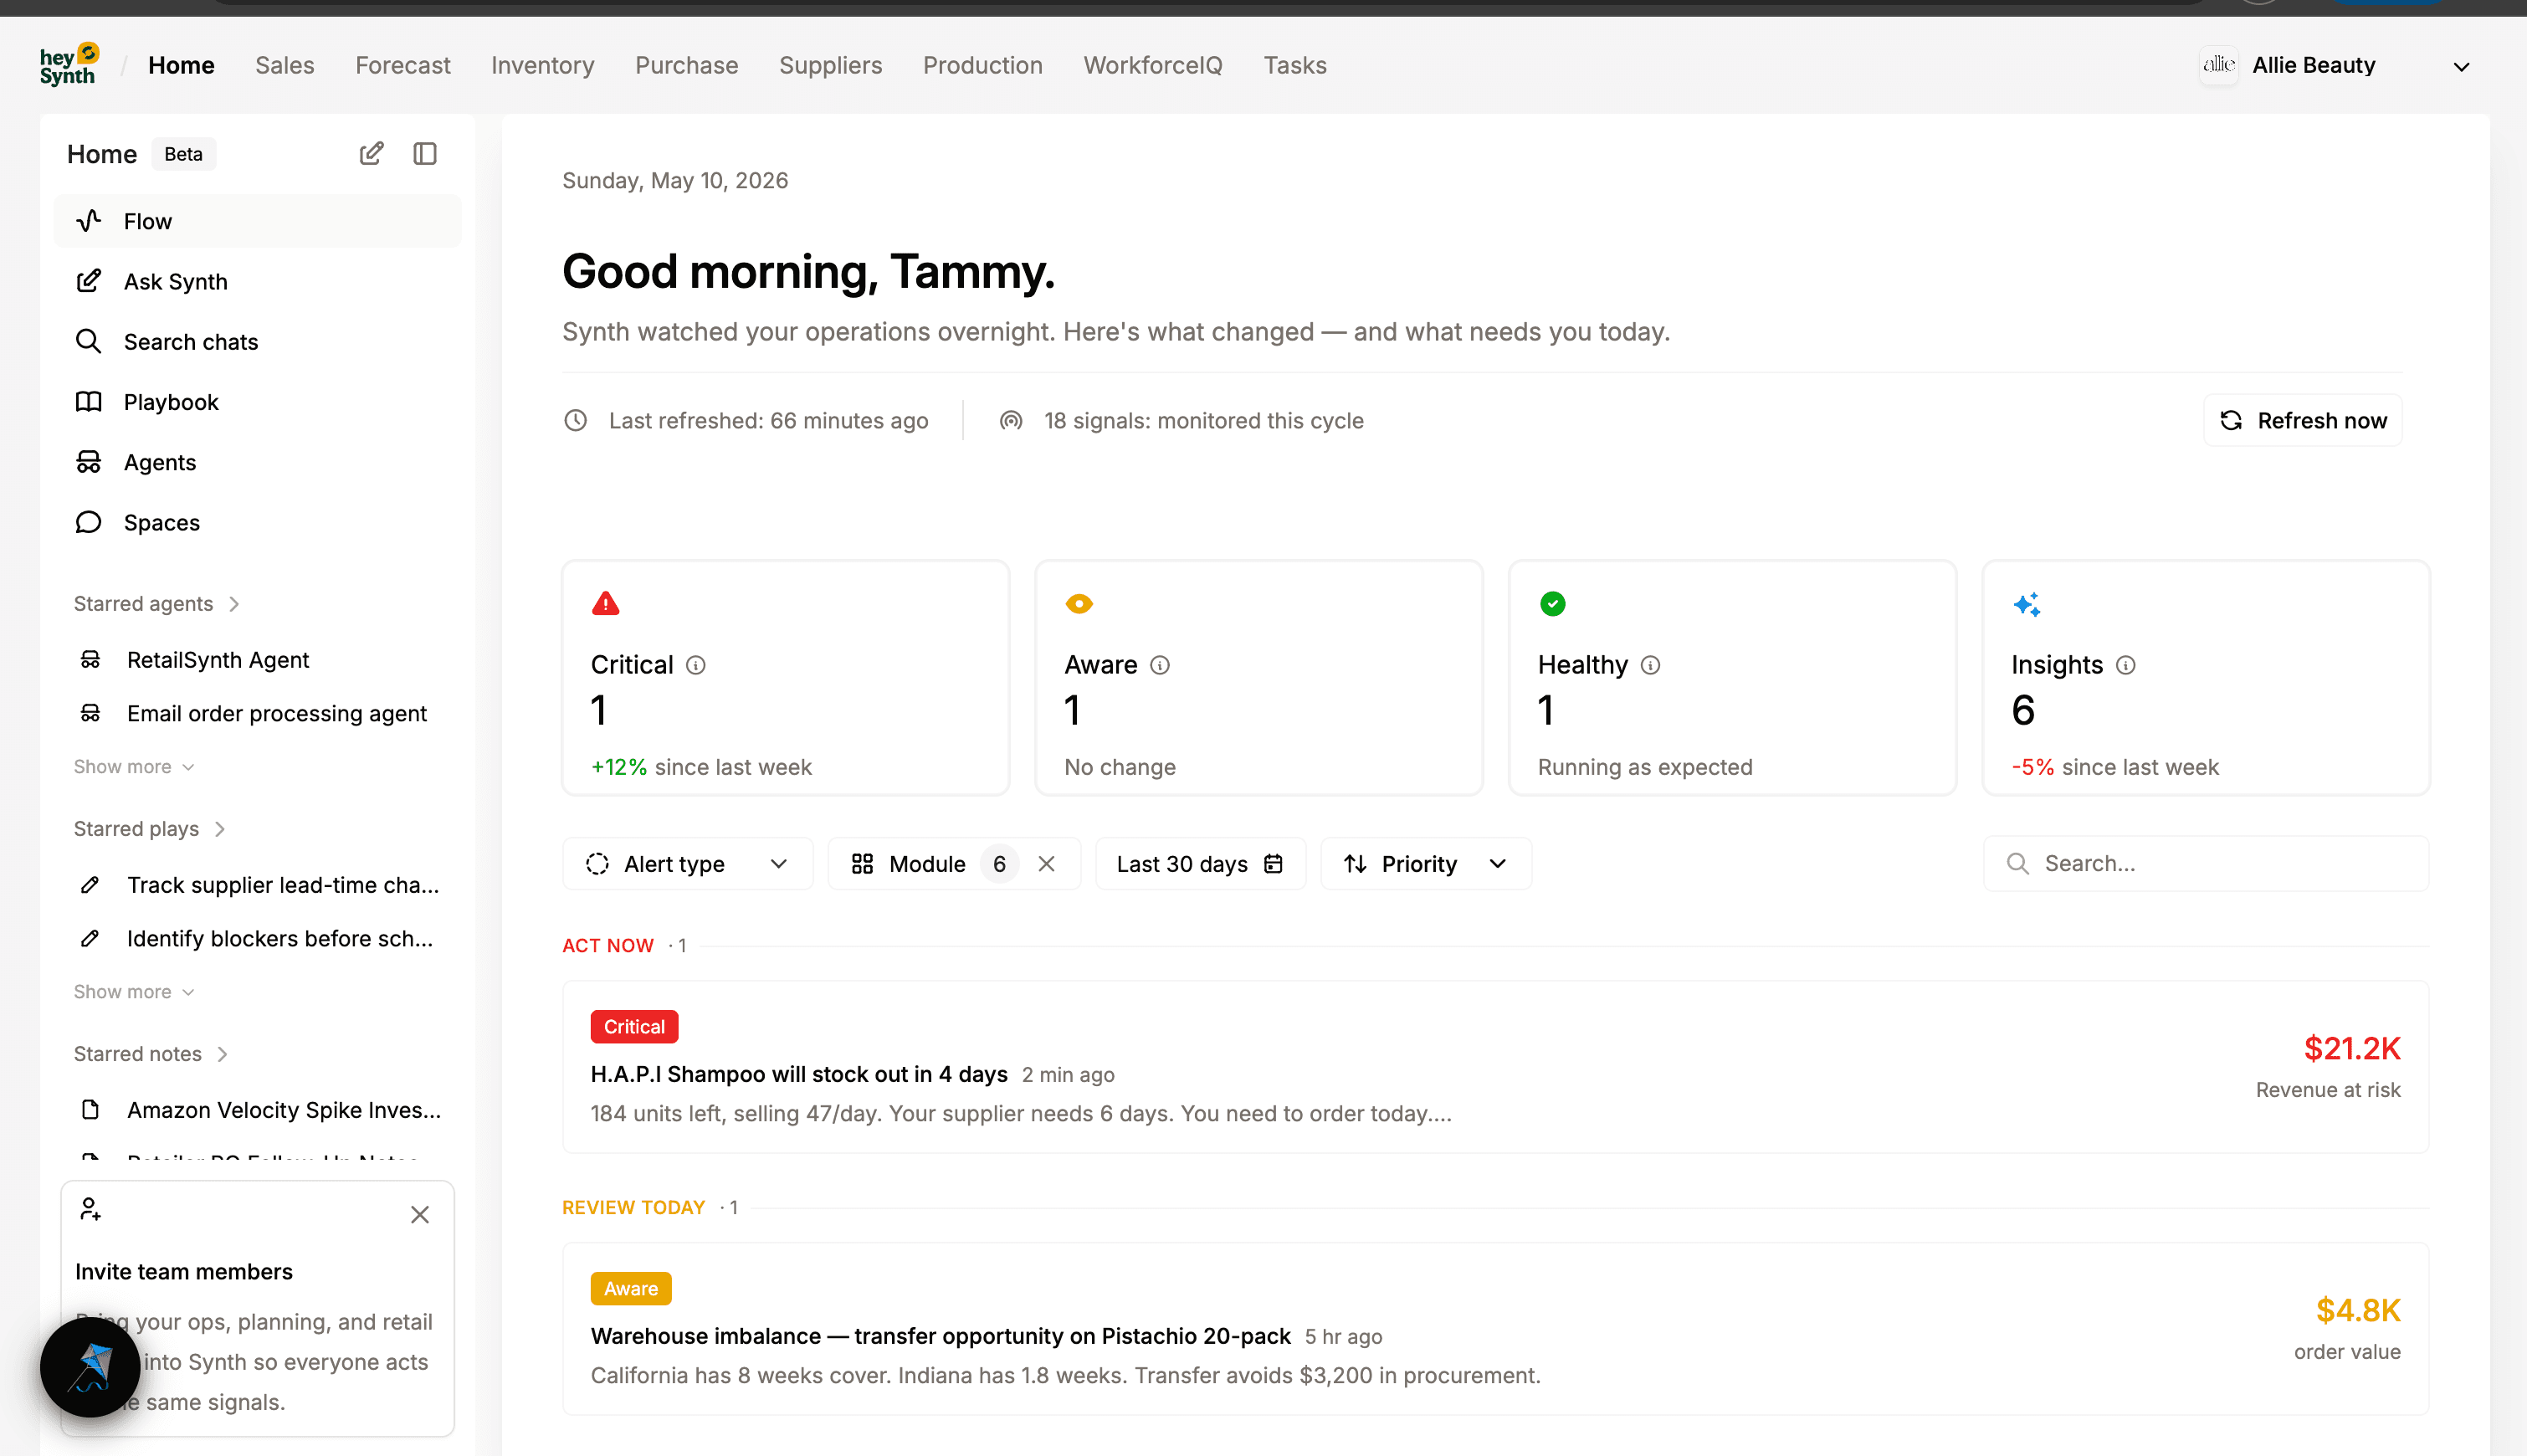Open the Priority sort dropdown

coord(1426,863)
